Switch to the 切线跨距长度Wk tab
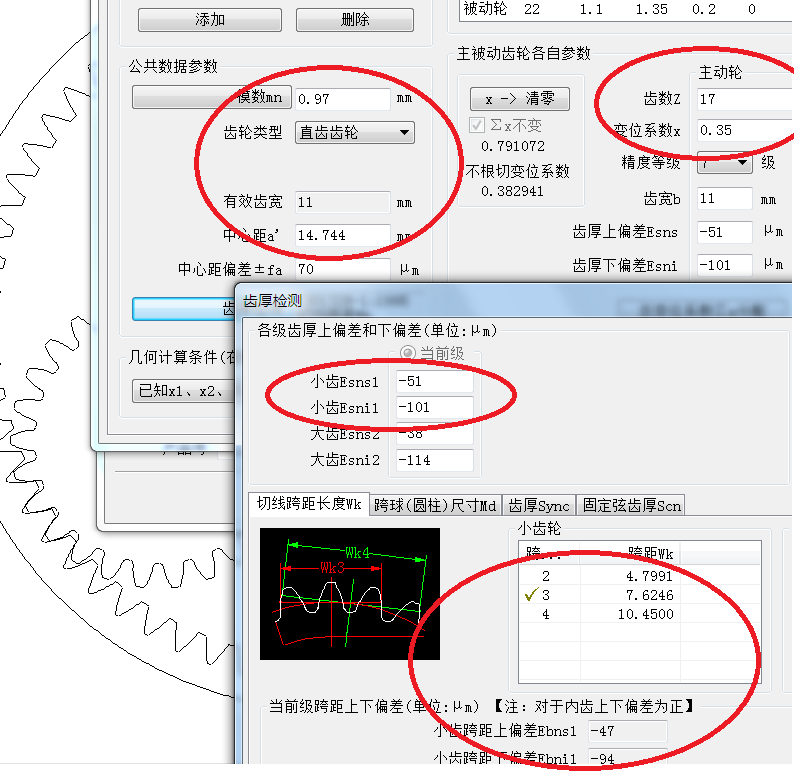 tap(309, 504)
